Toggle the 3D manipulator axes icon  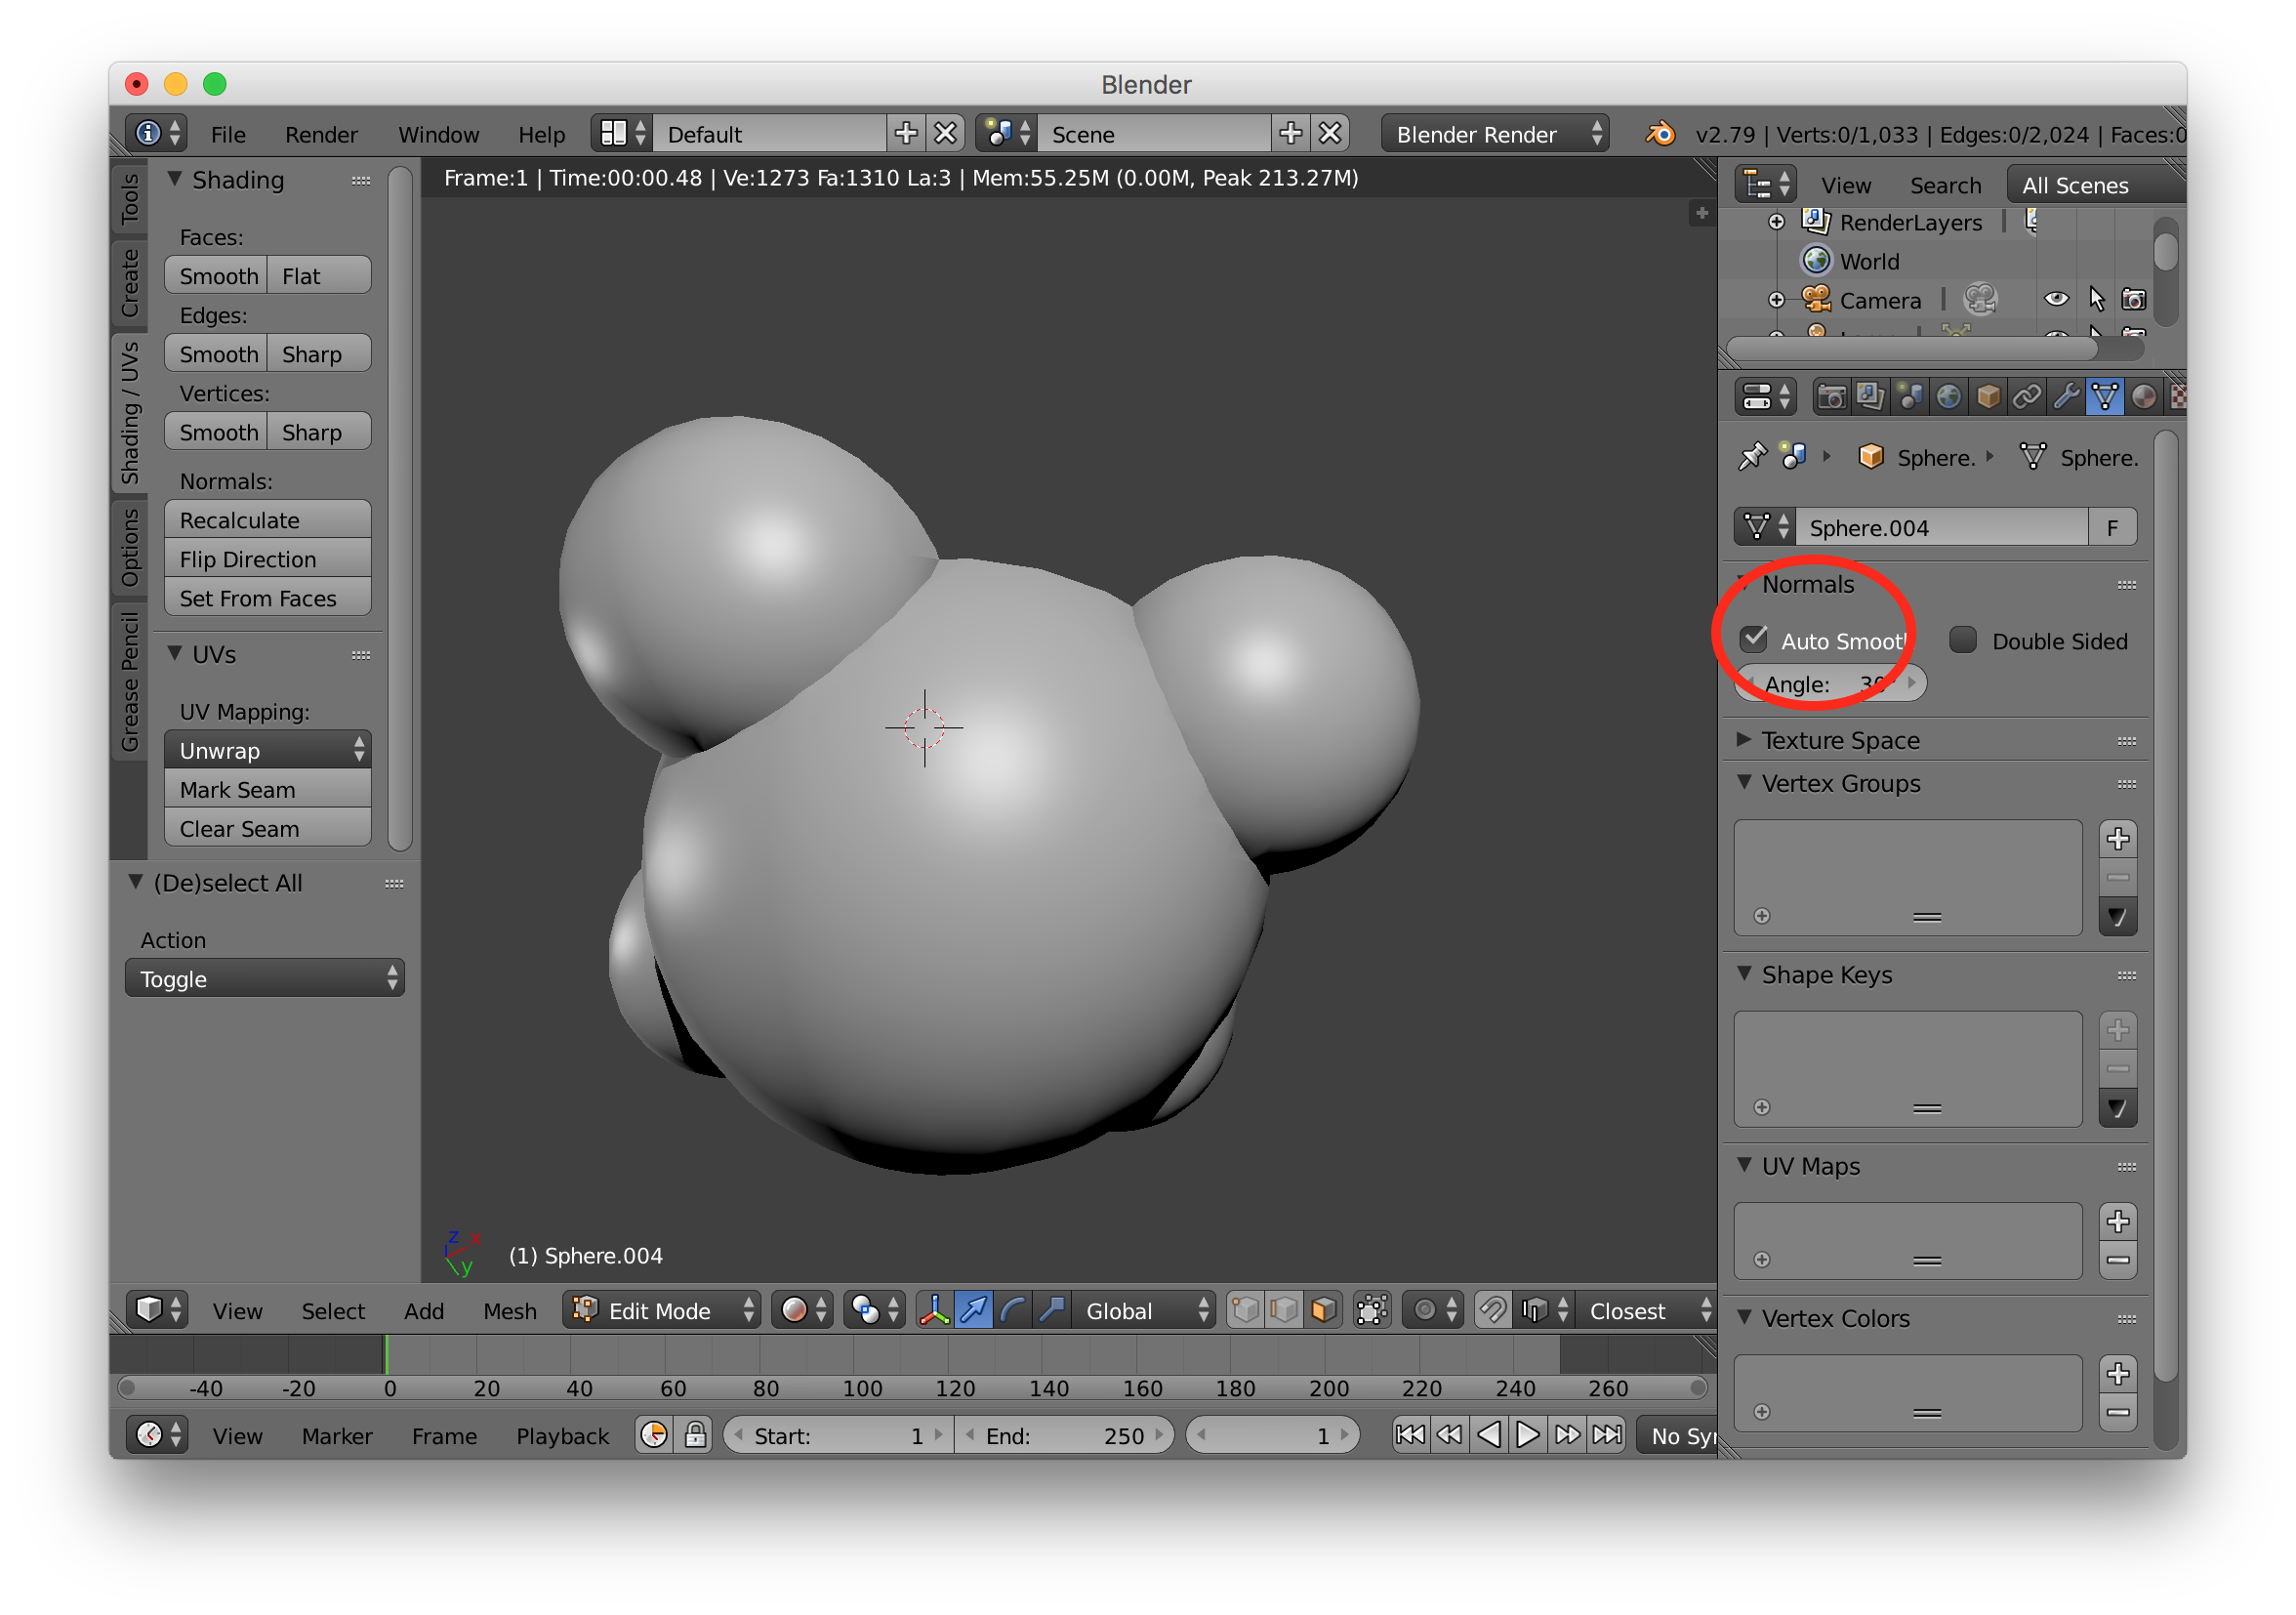934,1311
